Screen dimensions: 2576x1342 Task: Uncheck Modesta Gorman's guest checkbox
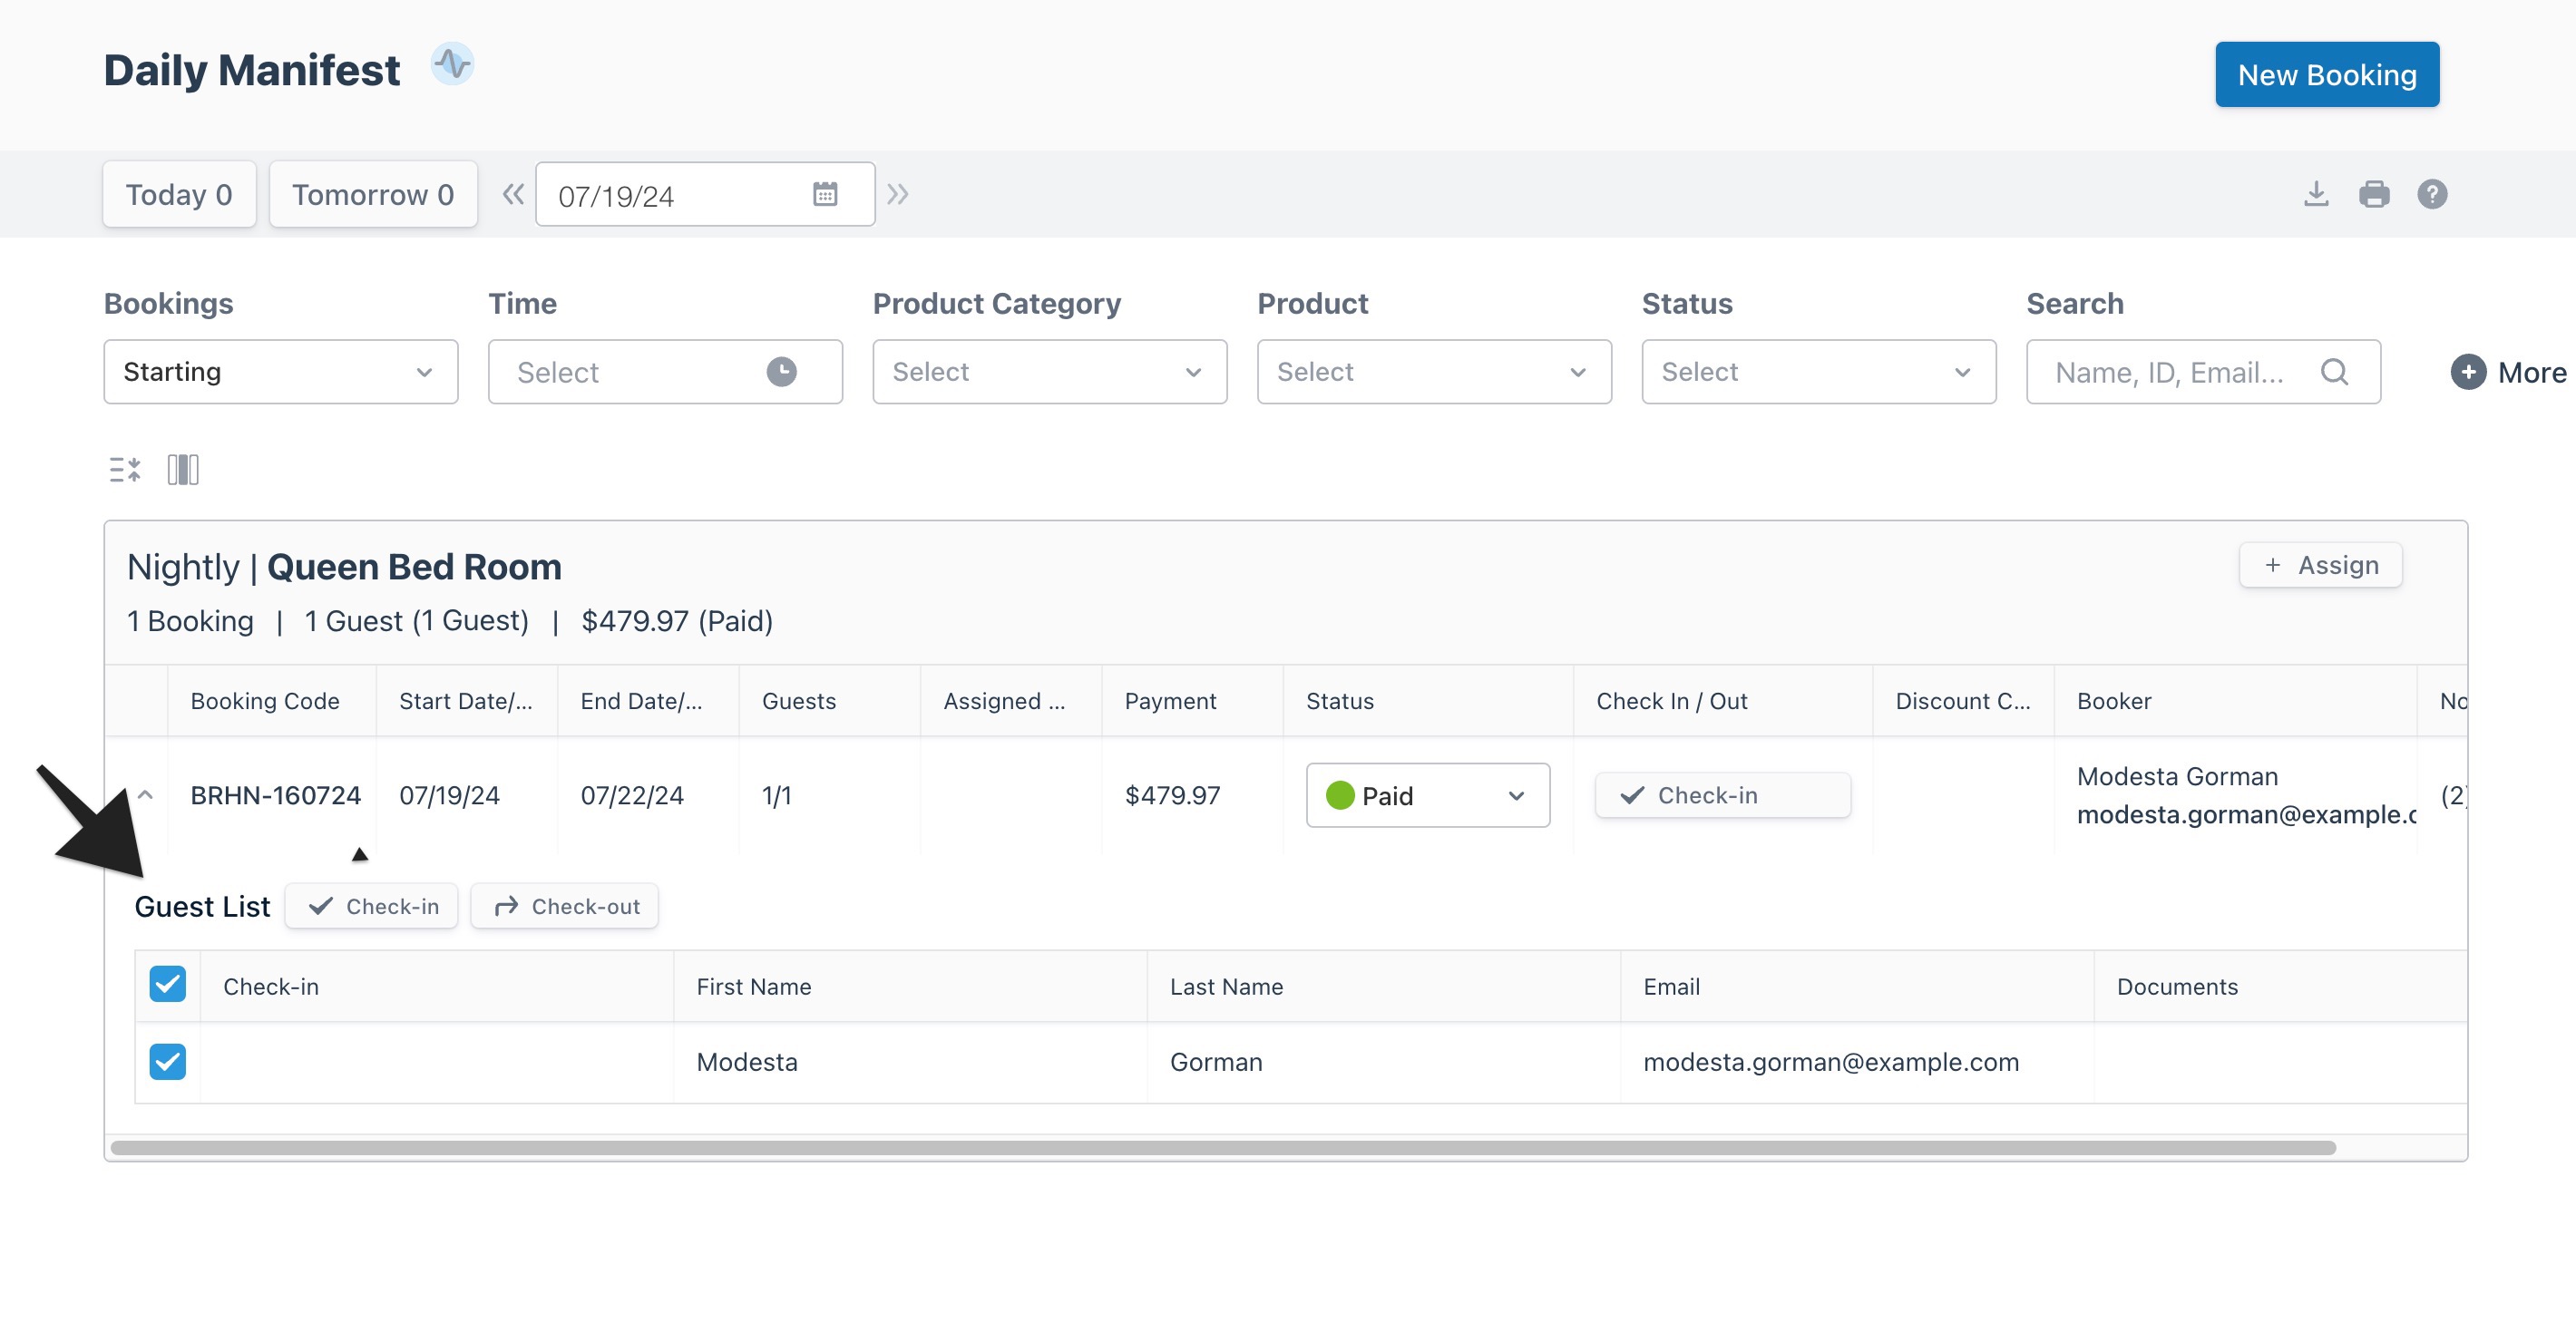168,1062
